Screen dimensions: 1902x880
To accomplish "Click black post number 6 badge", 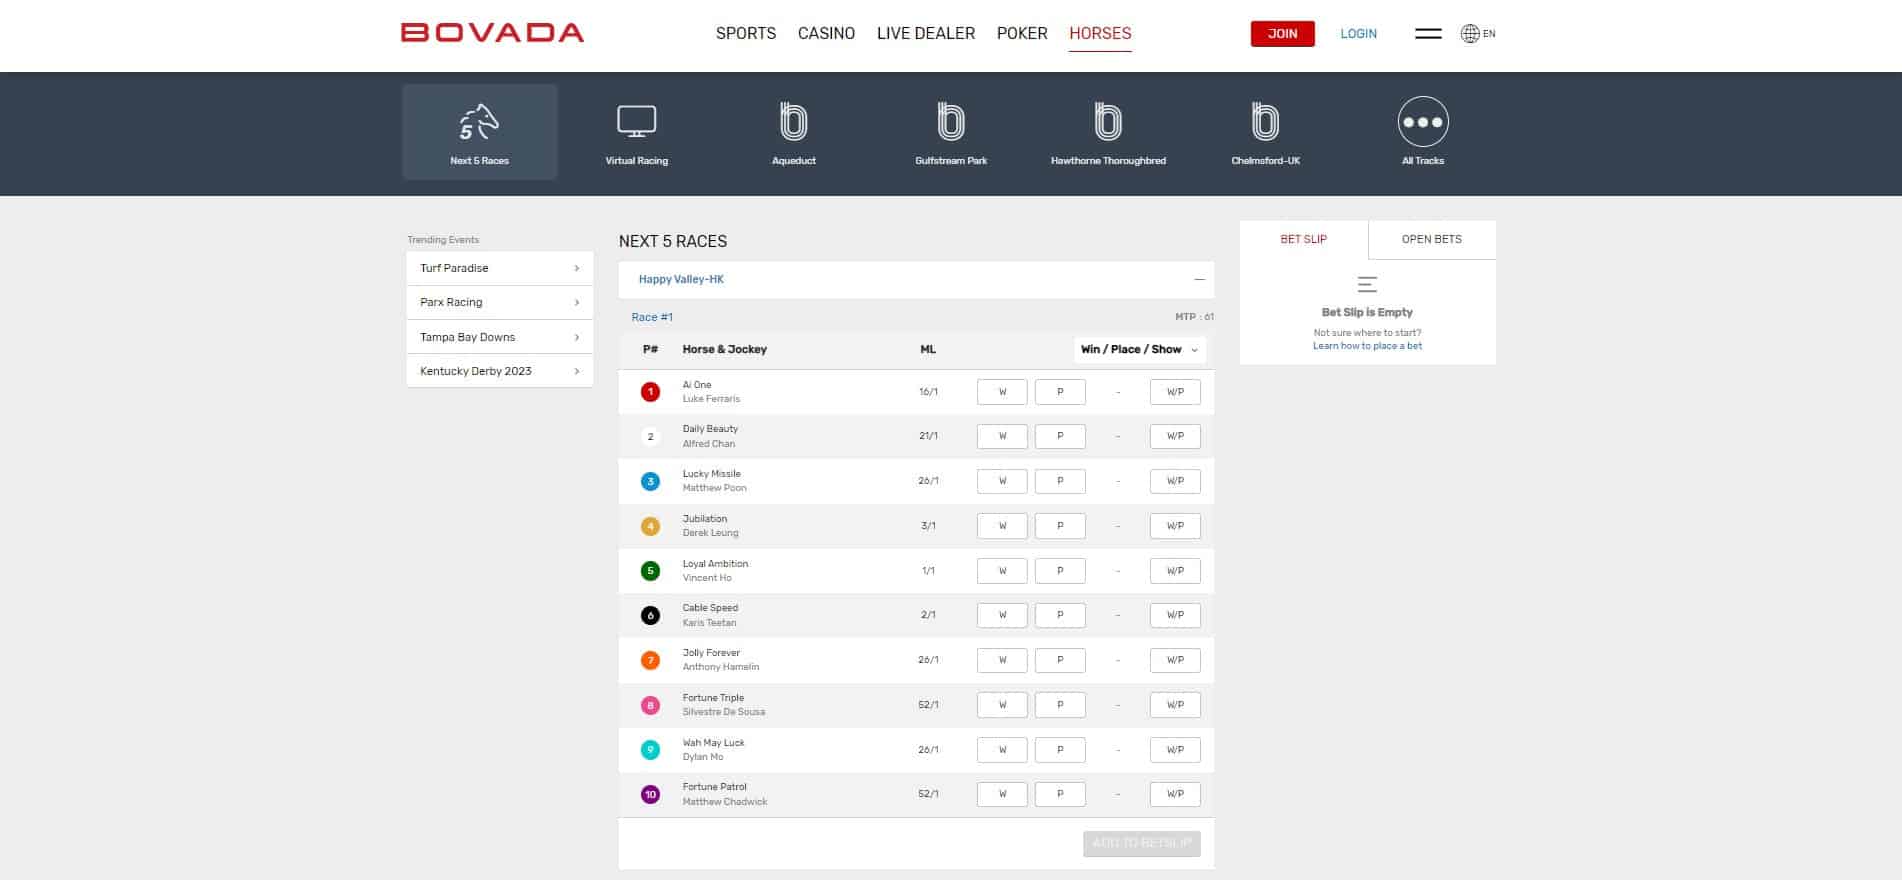I will pyautogui.click(x=650, y=615).
